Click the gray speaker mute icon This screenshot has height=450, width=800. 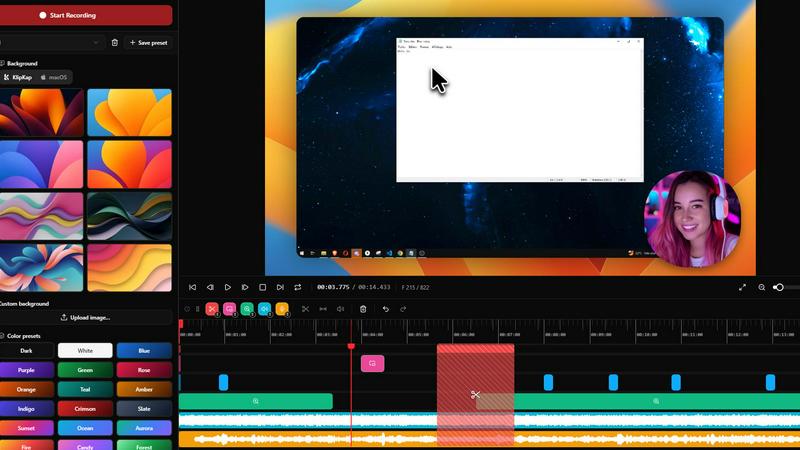(340, 309)
